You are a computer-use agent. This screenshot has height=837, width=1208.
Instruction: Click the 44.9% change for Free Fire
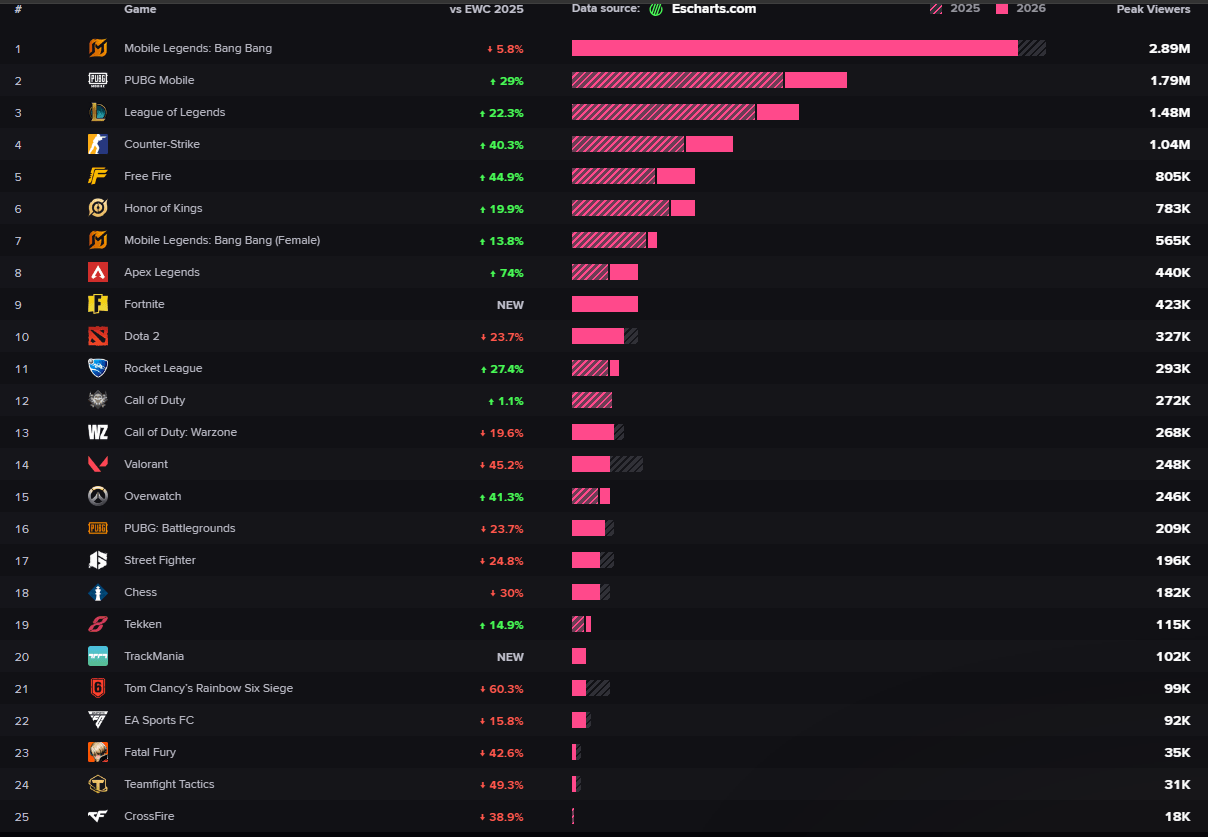click(502, 177)
